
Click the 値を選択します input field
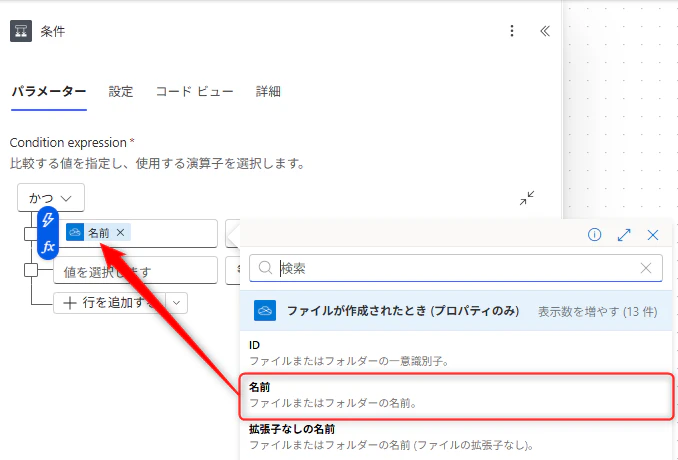(135, 271)
